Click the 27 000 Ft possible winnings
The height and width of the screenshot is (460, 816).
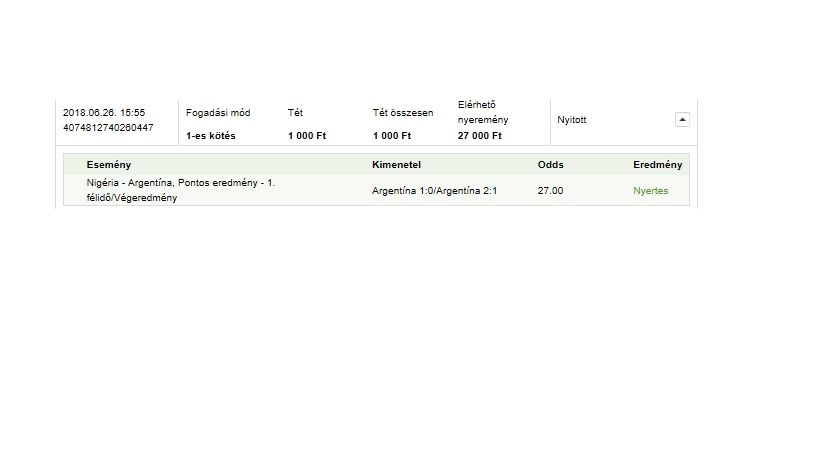(x=480, y=135)
